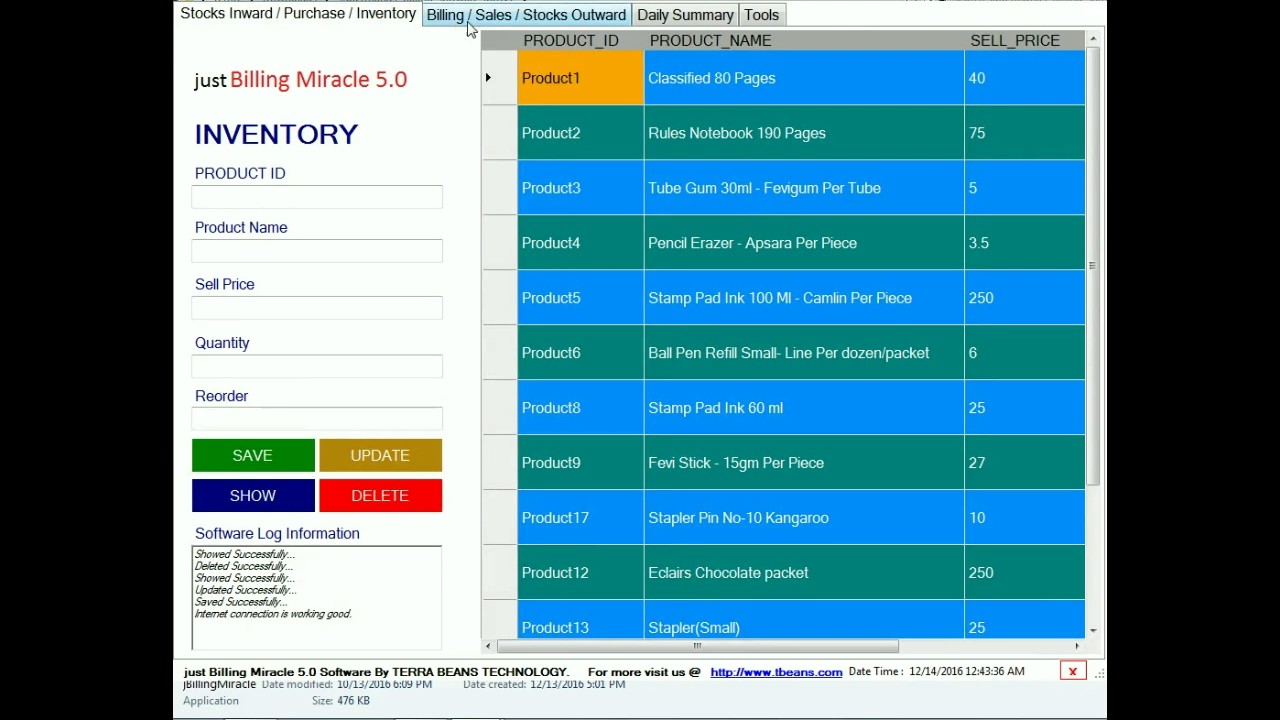Click row header beside Product5
This screenshot has width=1280, height=720.
click(499, 298)
